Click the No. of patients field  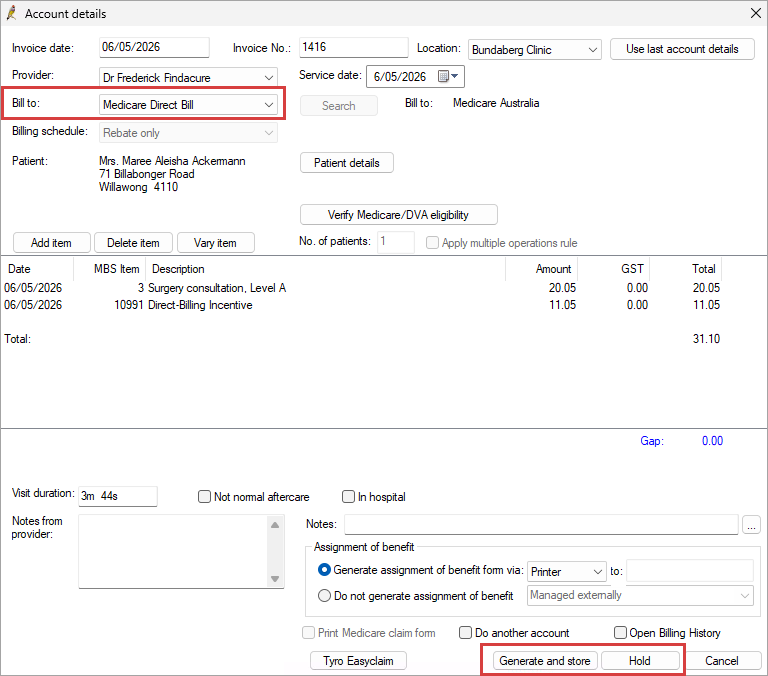click(396, 241)
